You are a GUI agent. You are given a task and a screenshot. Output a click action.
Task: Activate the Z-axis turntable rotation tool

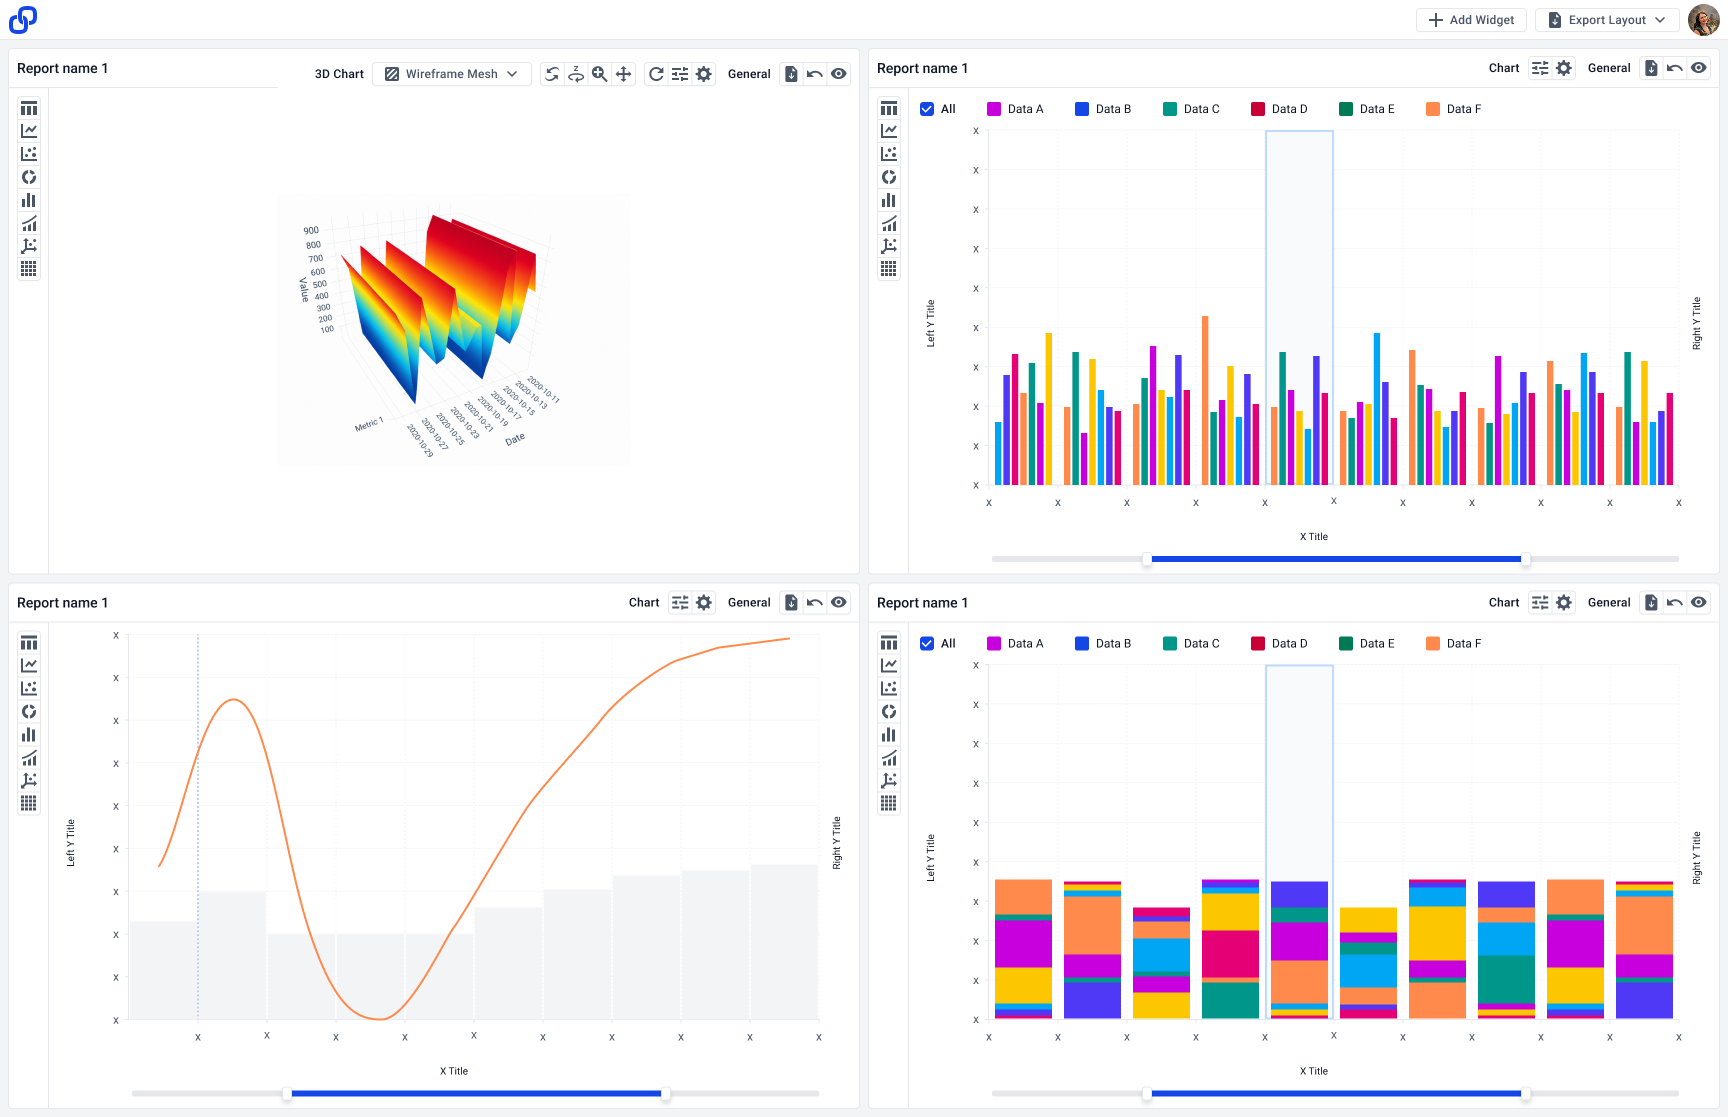coord(576,74)
